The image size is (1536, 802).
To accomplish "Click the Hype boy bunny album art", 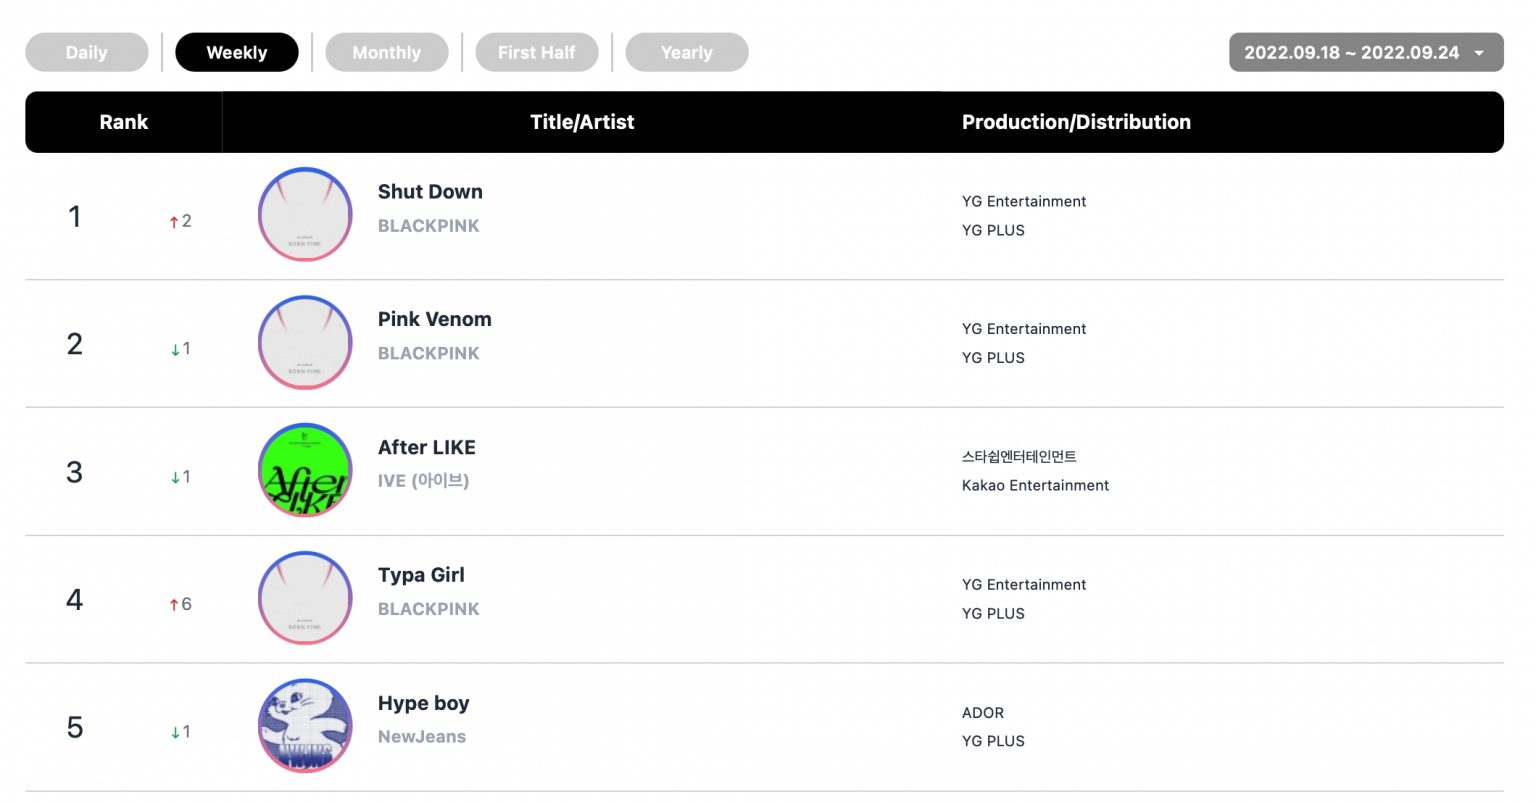I will tap(305, 727).
